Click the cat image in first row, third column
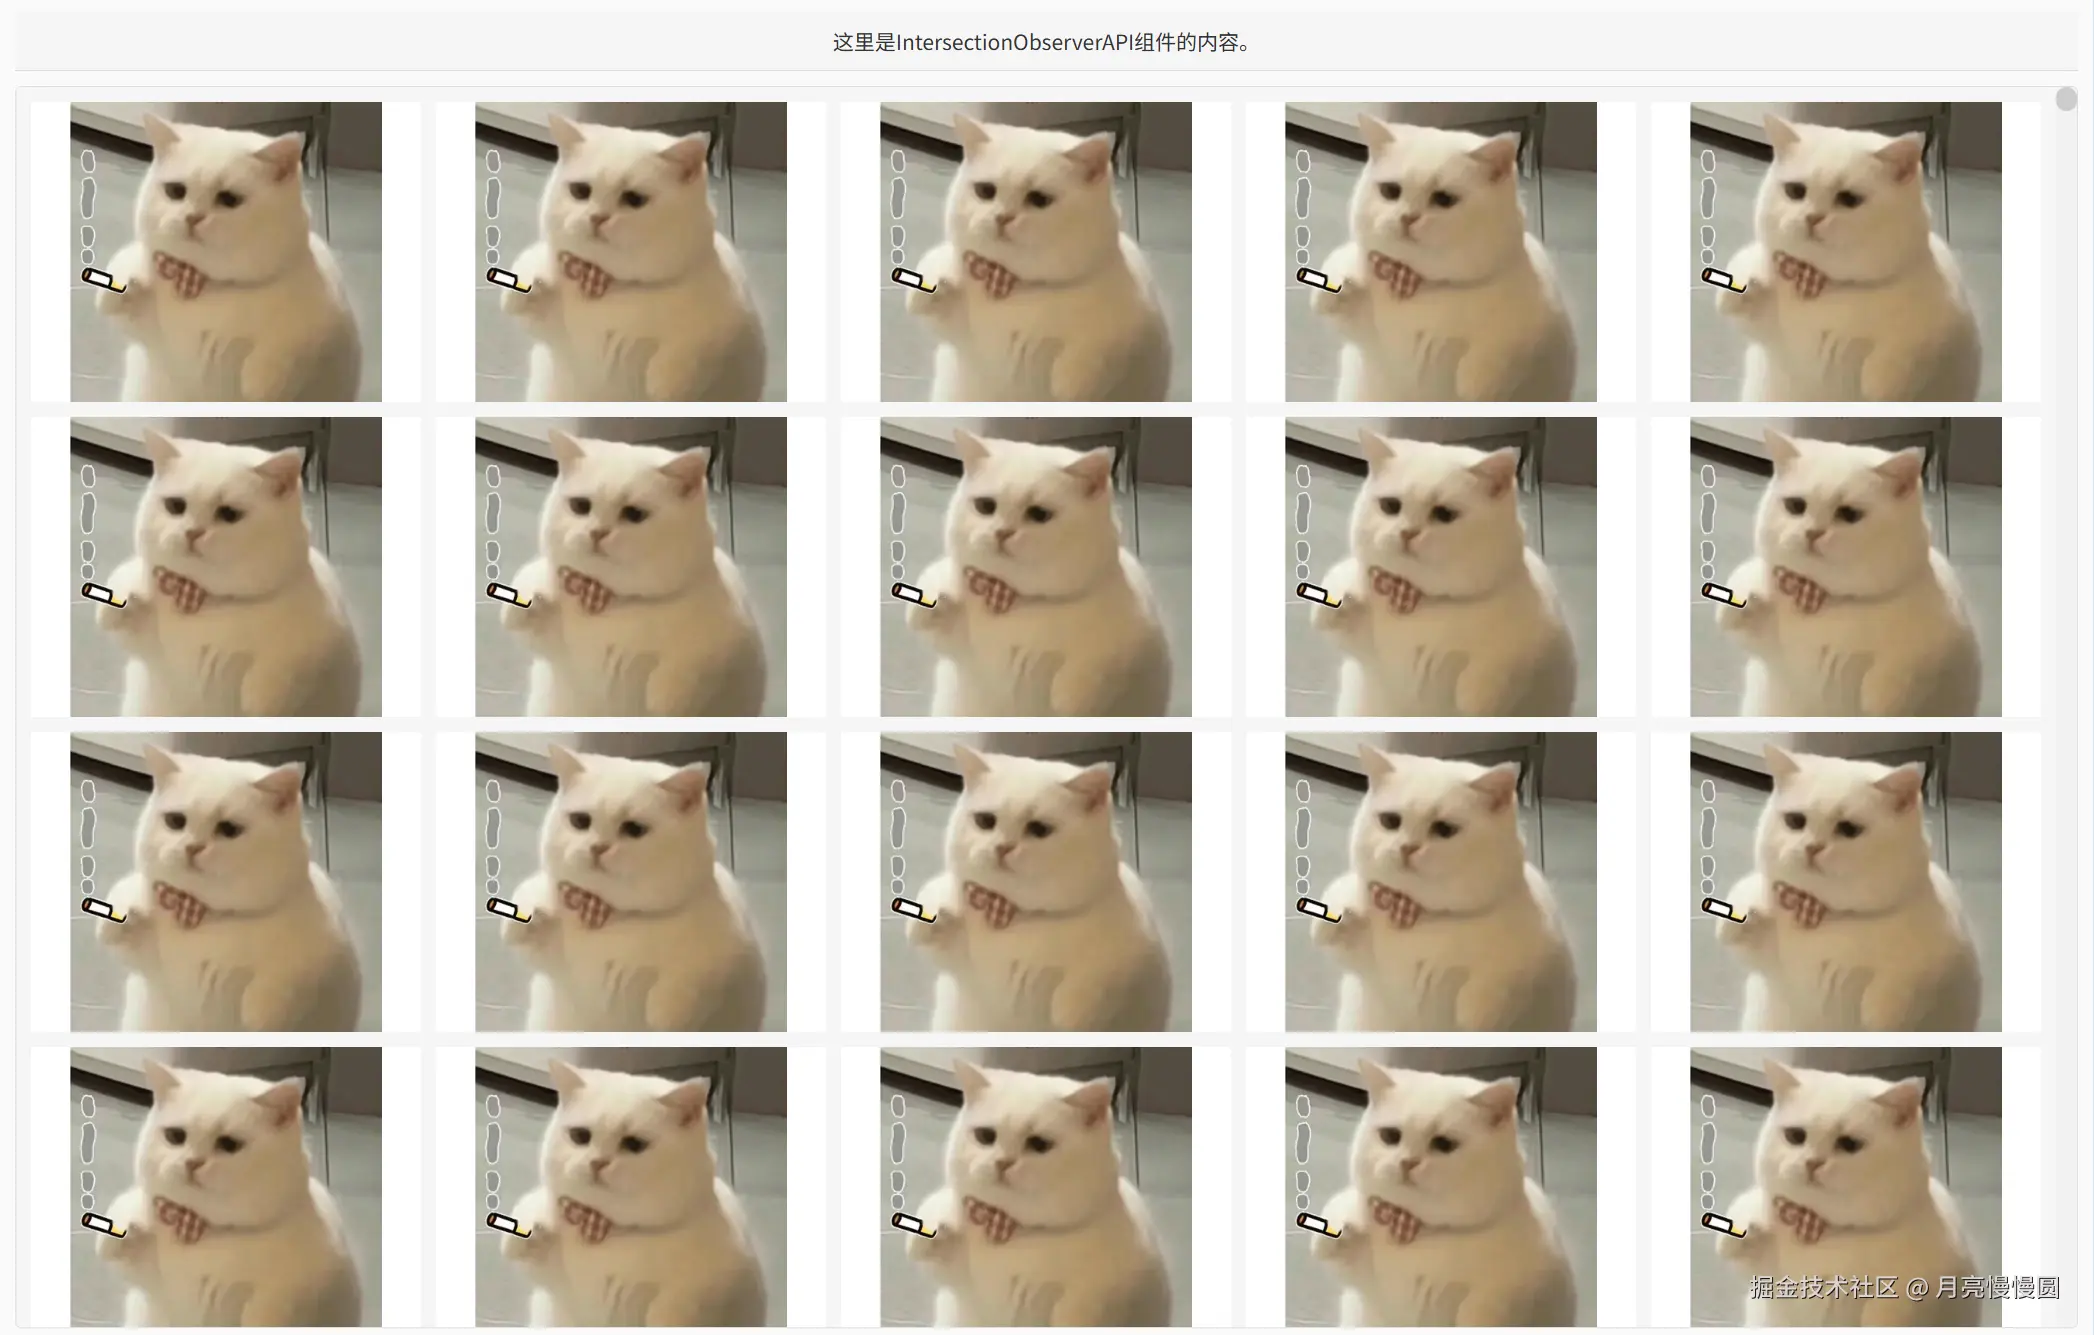 point(1036,251)
